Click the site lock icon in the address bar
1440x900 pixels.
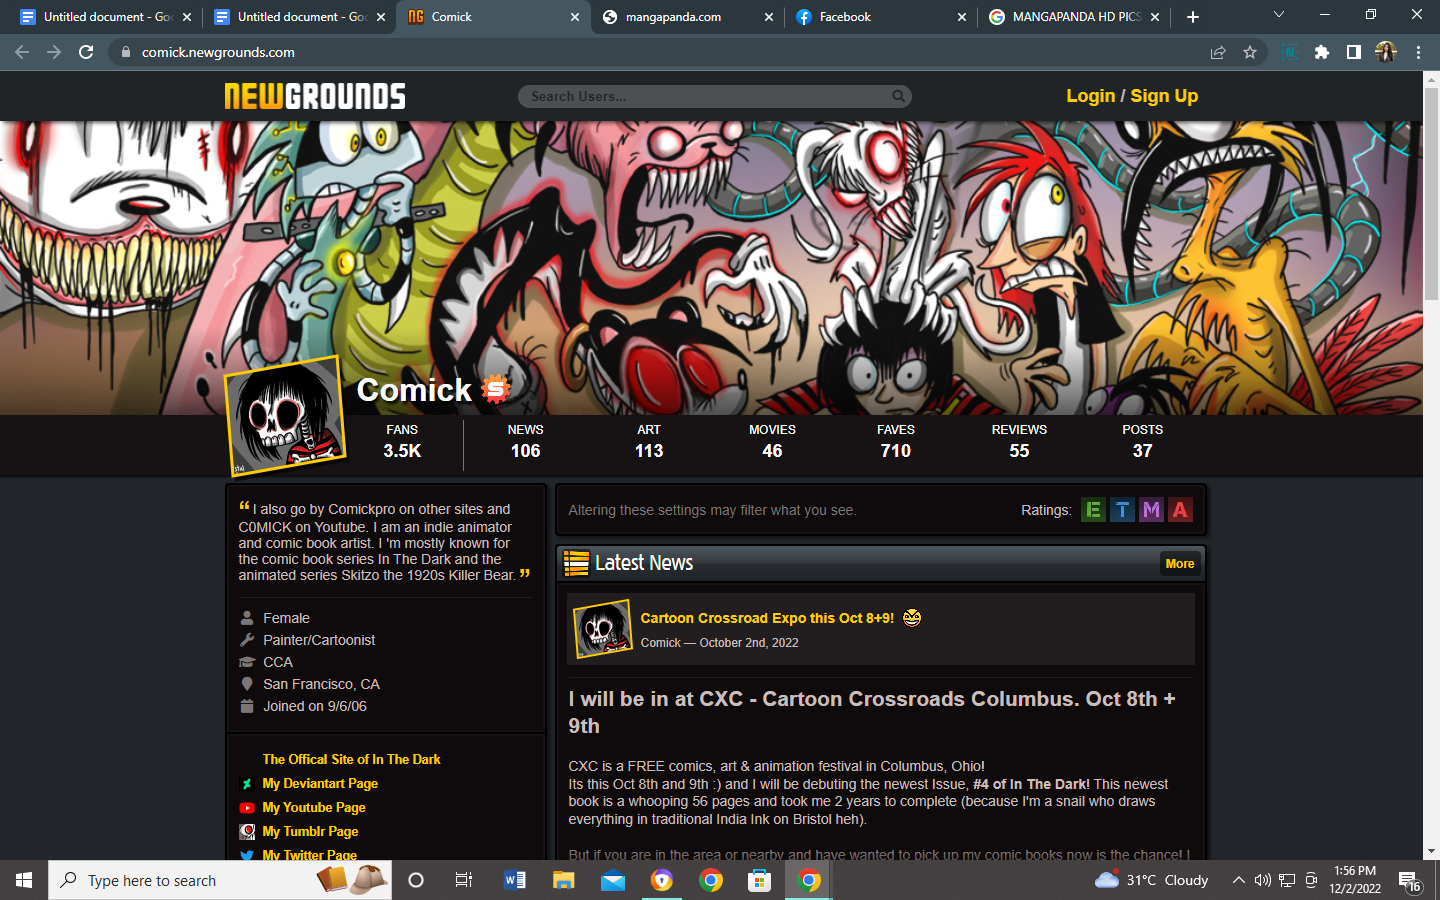pyautogui.click(x=125, y=52)
